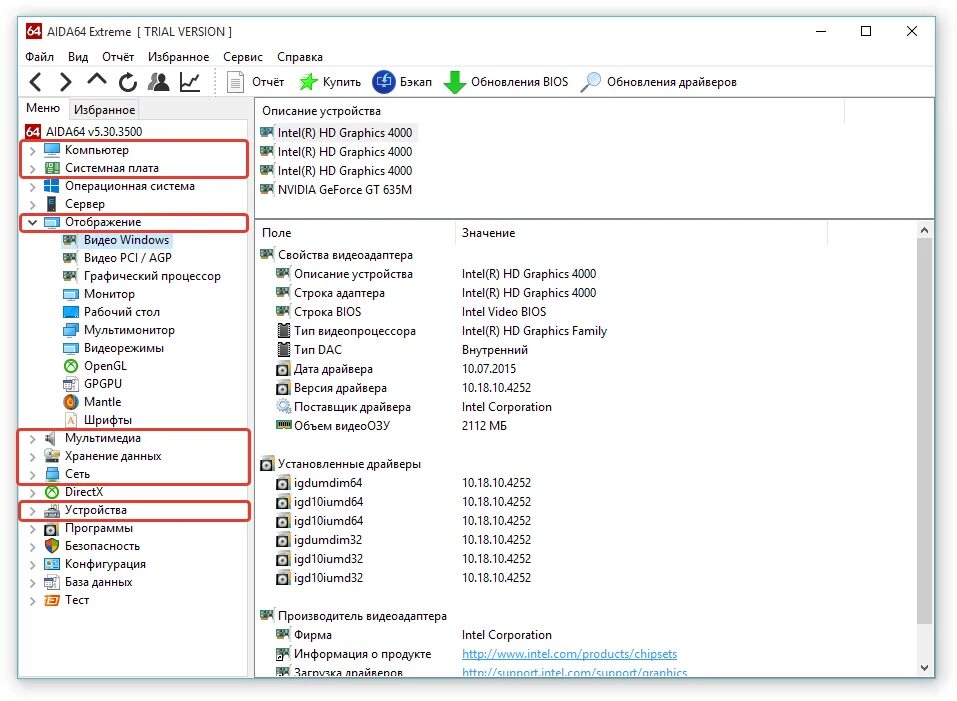Viewport: 957px width, 701px height.
Task: Click the Купить green star button
Action: point(330,82)
